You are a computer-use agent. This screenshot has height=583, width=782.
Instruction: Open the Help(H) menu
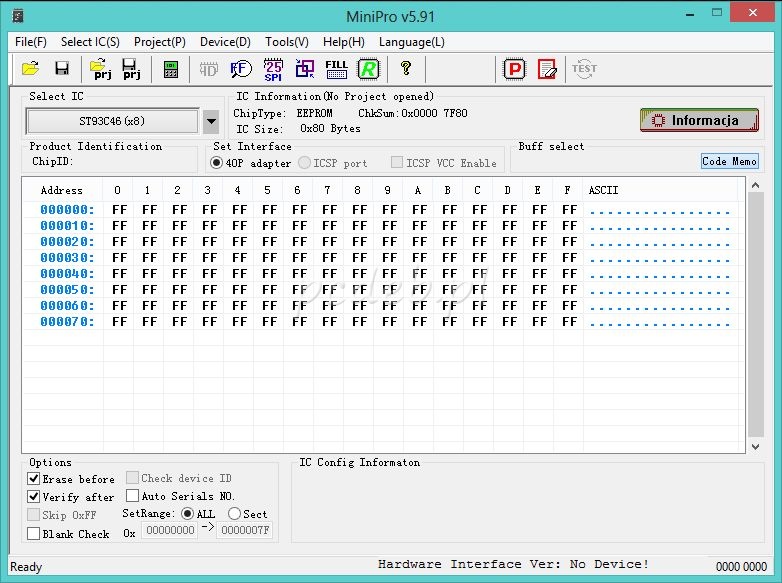[344, 42]
